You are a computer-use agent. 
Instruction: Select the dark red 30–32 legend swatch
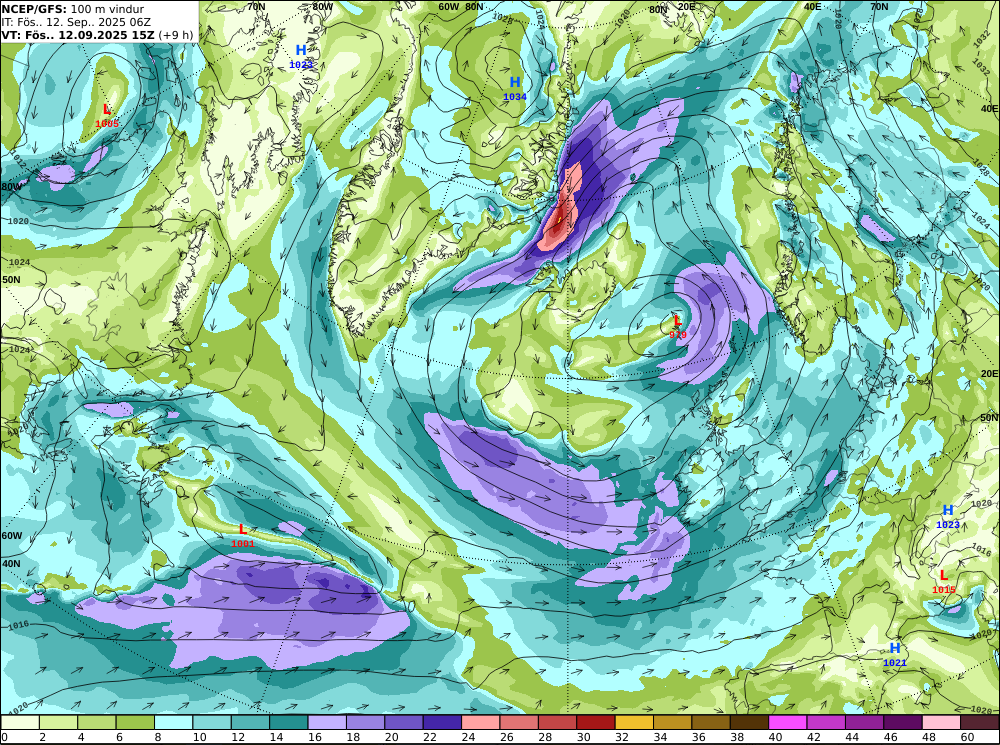595,722
